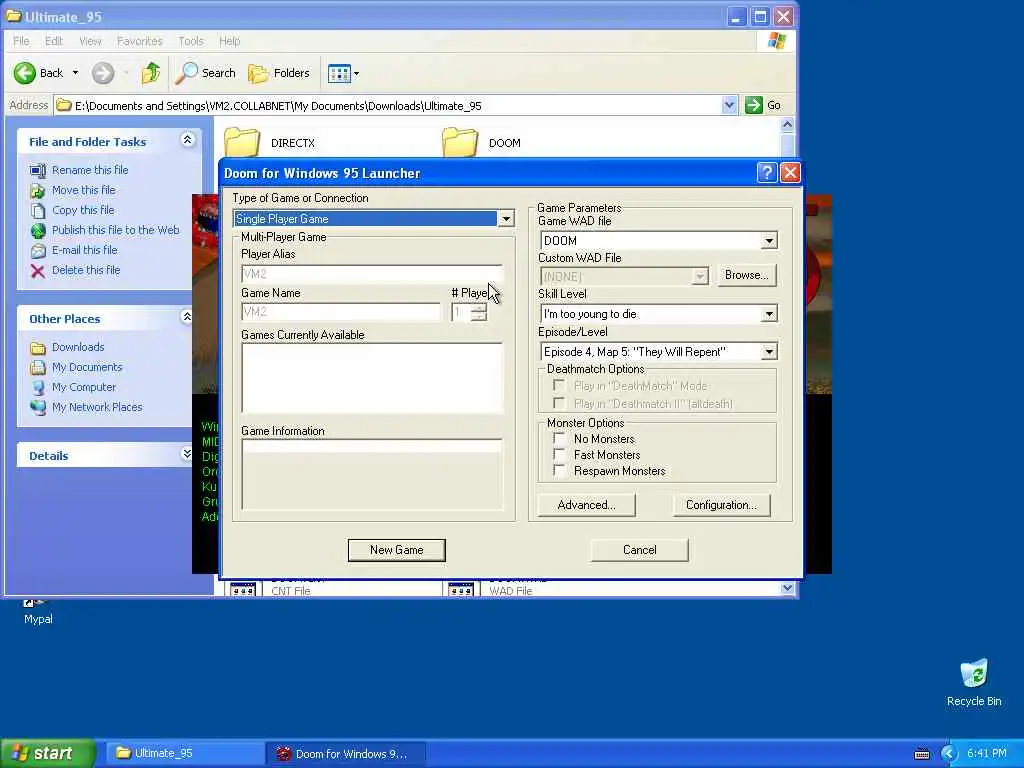Open the Favorites menu

point(140,41)
